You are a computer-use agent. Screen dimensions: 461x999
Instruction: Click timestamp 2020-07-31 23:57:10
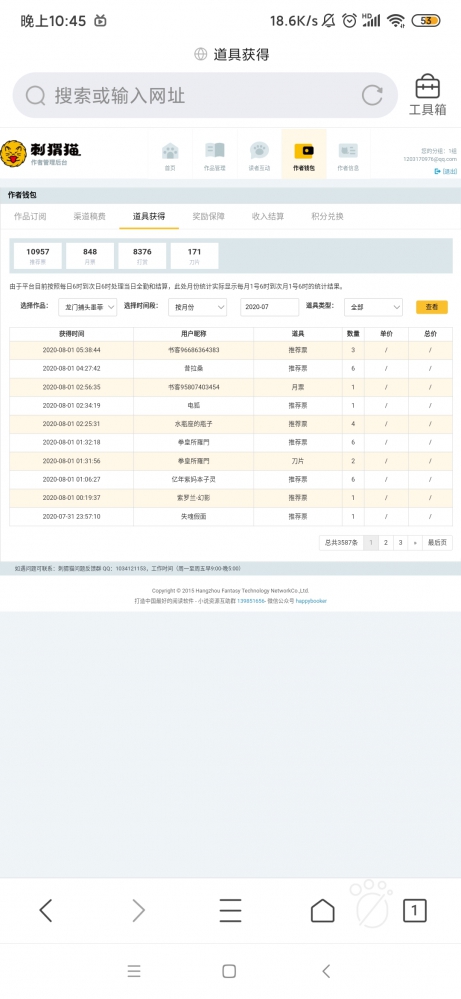tap(71, 516)
